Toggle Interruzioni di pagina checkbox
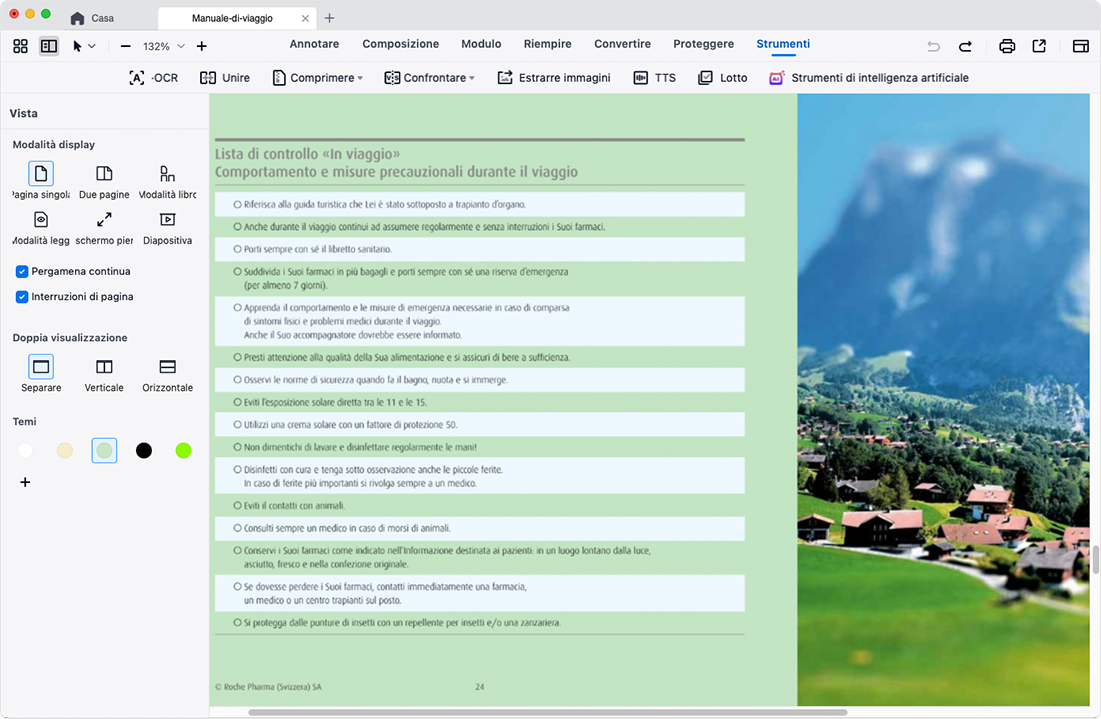 (x=22, y=297)
